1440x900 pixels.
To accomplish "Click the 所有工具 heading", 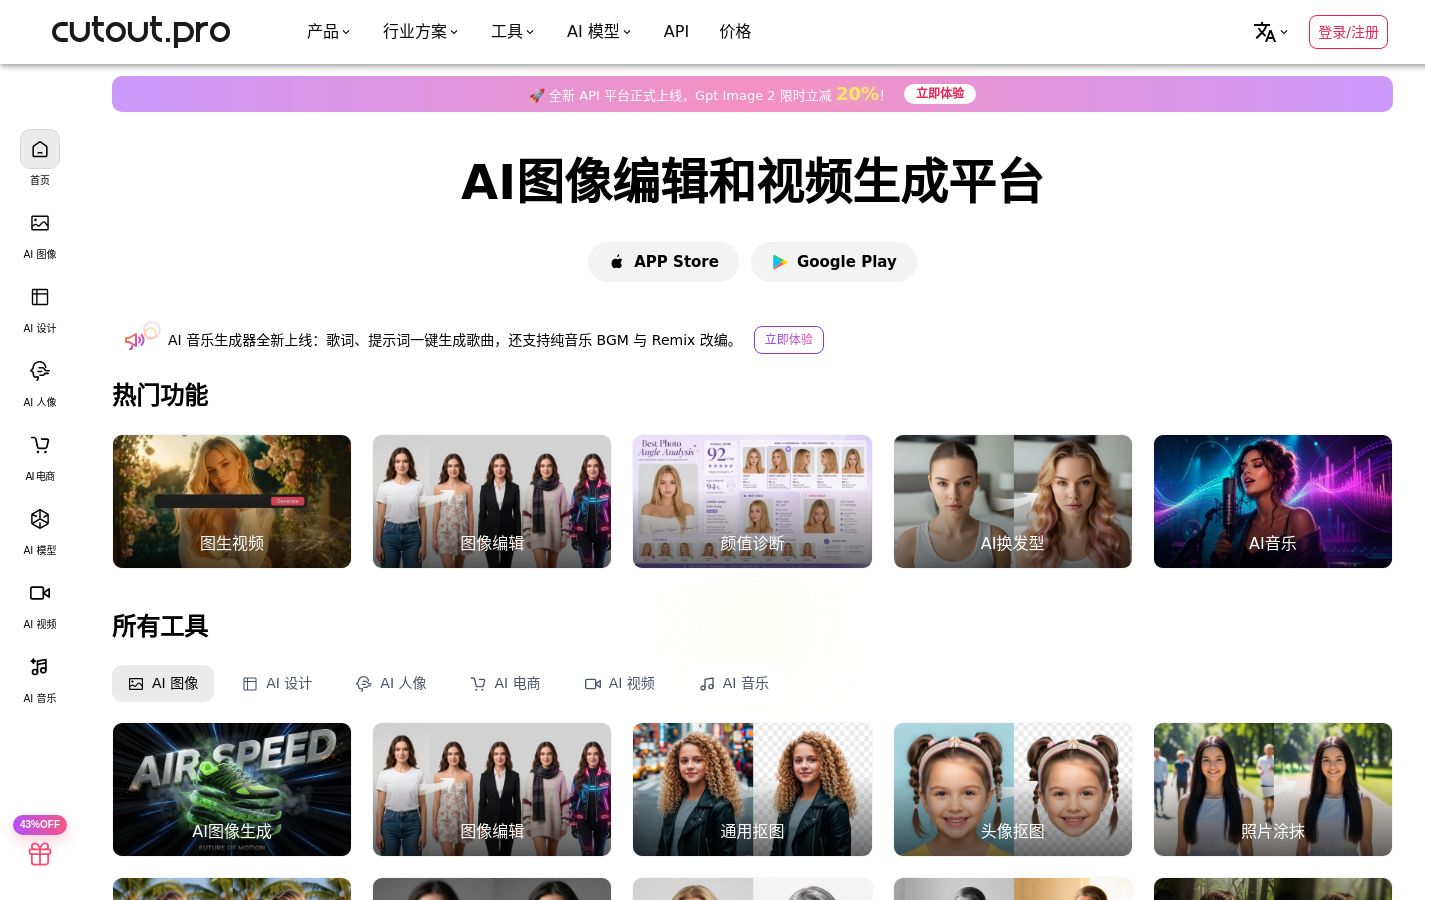I will tap(160, 626).
